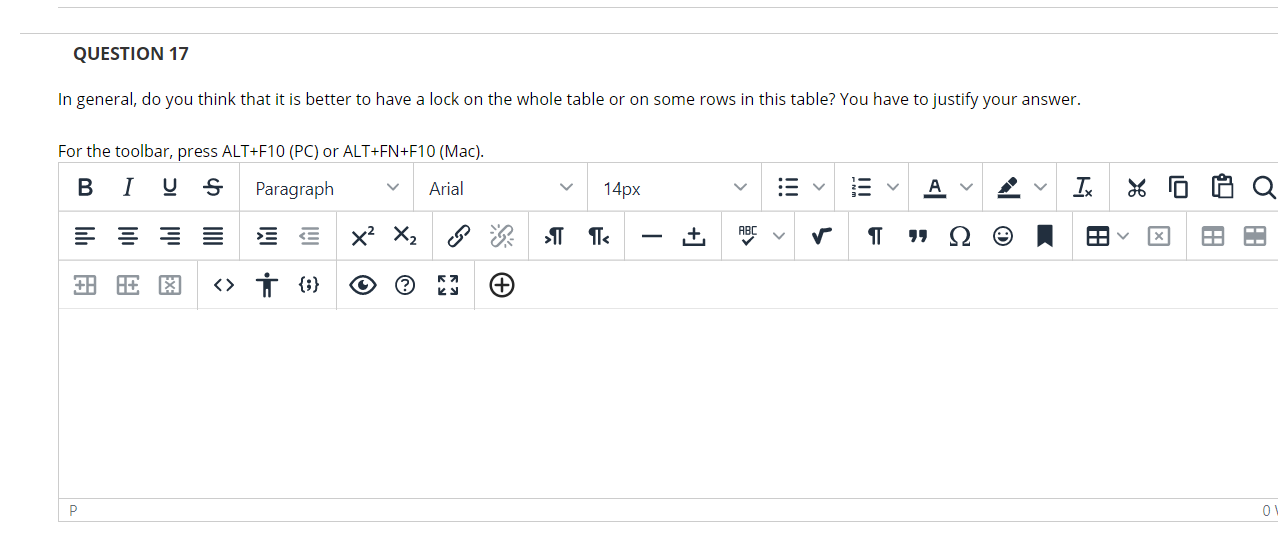1278x555 pixels.
Task: Expand editor to fullscreen
Action: click(x=446, y=285)
